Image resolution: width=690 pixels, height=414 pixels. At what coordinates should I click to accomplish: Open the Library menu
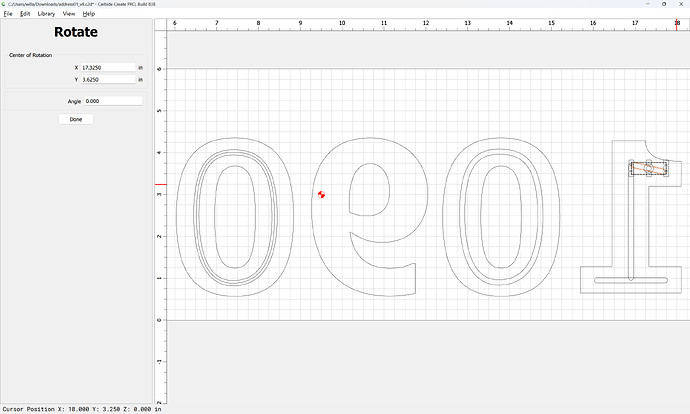pyautogui.click(x=46, y=14)
